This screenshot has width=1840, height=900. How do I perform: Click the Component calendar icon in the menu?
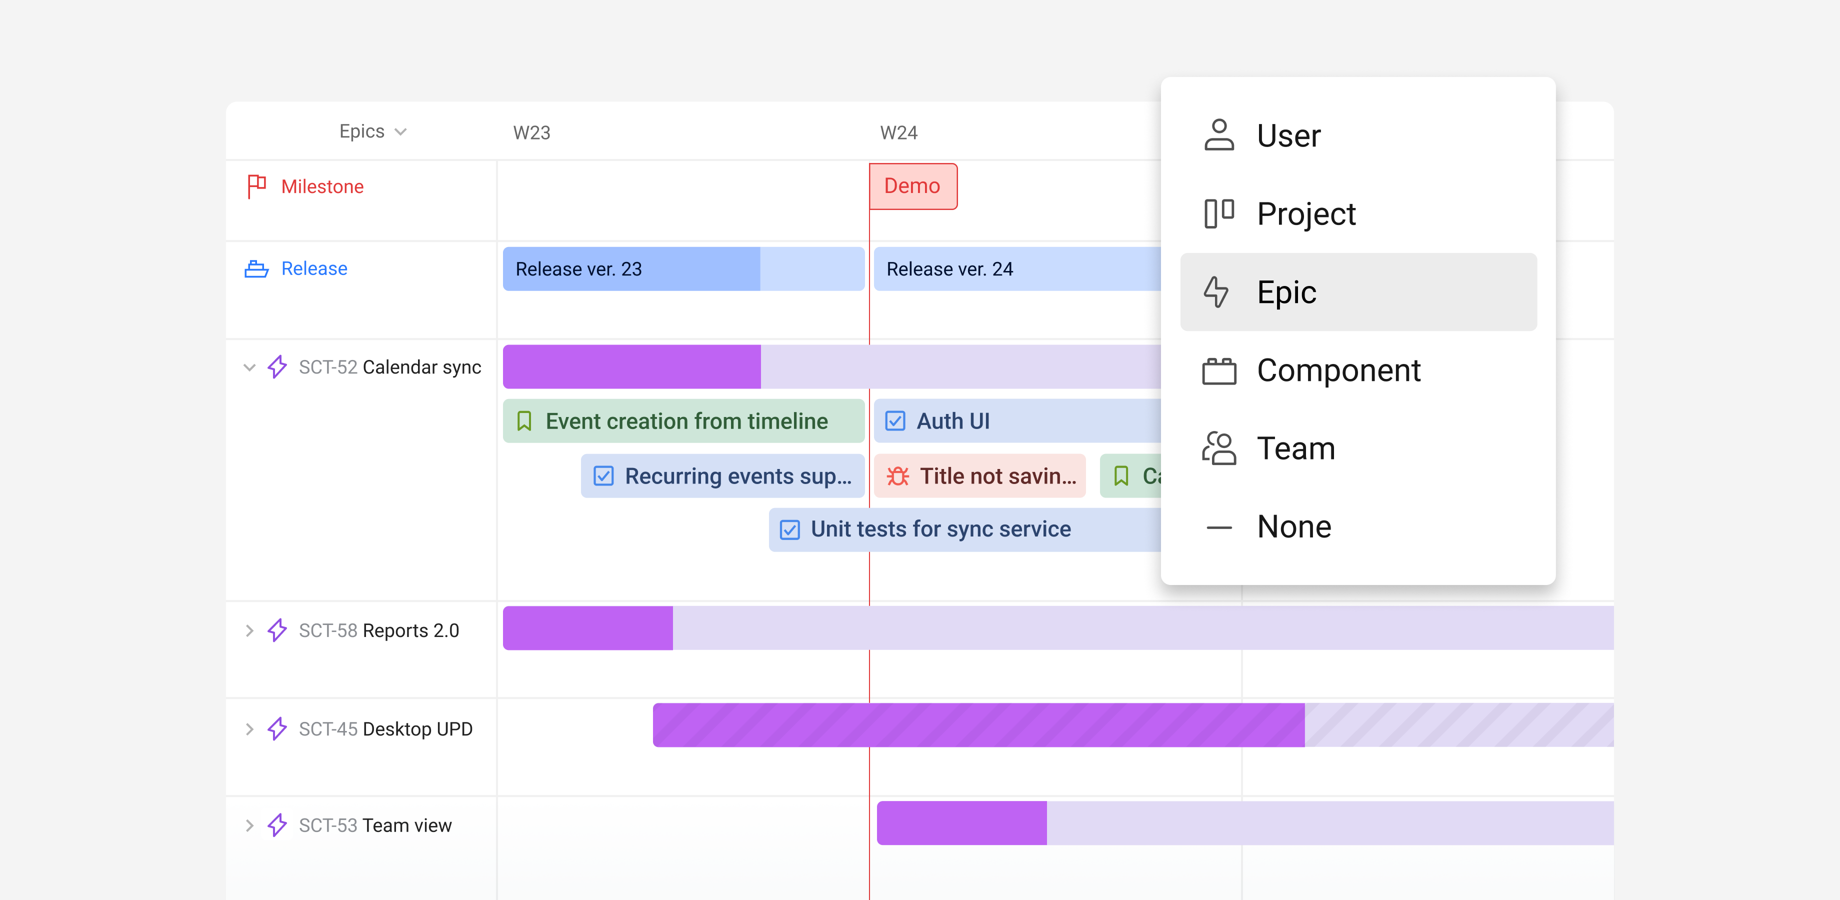pos(1219,370)
